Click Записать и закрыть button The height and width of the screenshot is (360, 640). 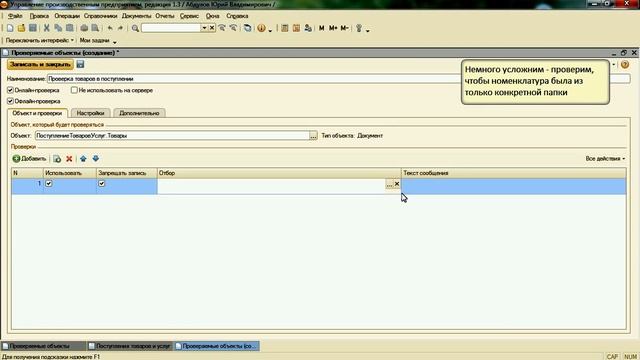pyautogui.click(x=40, y=64)
